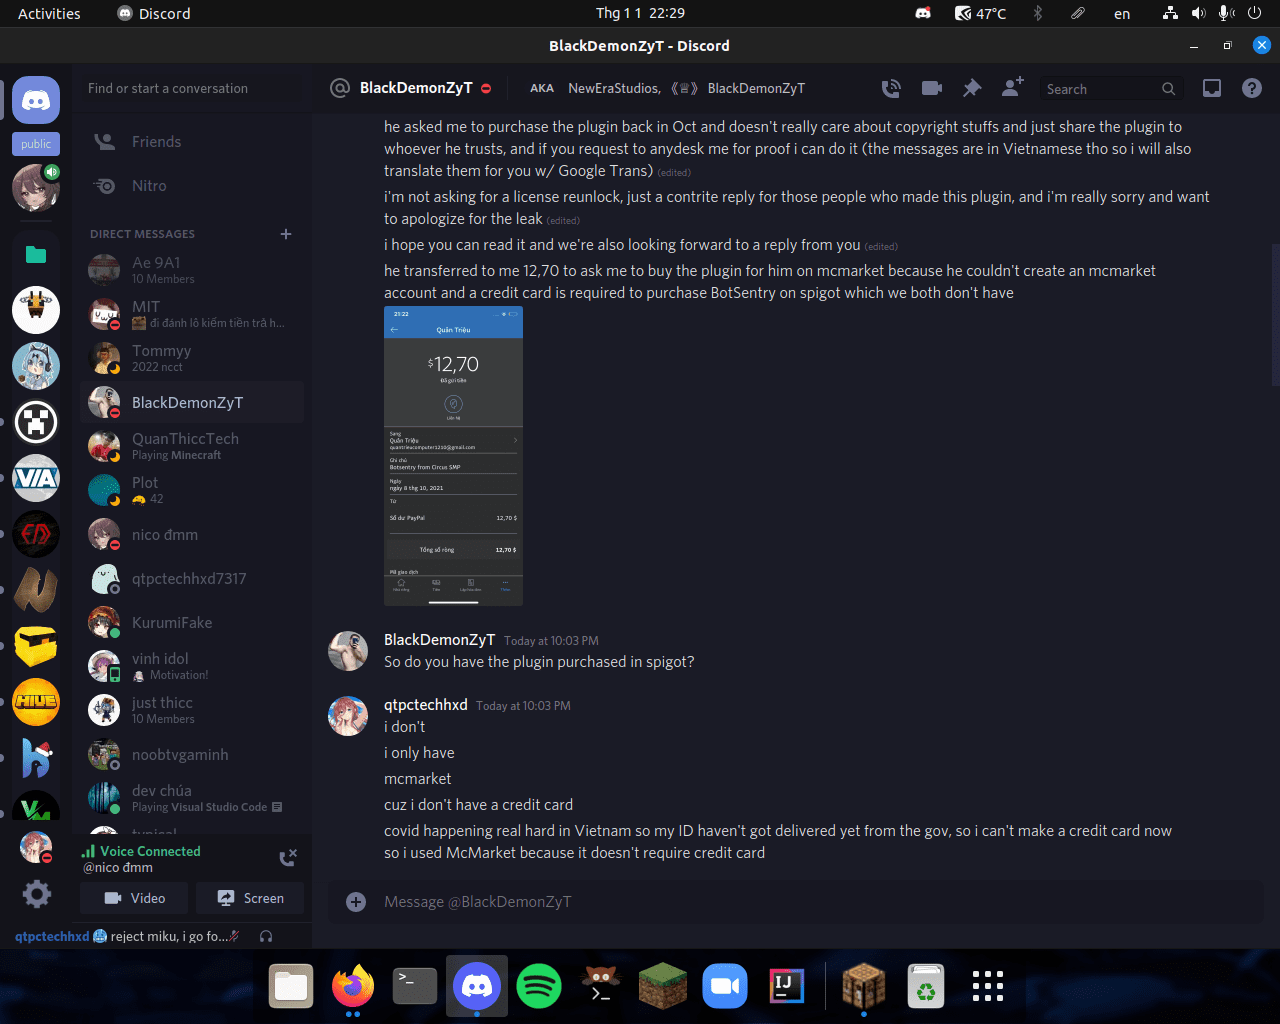The height and width of the screenshot is (1024, 1280).
Task: Open the HIVE server
Action: tap(36, 702)
